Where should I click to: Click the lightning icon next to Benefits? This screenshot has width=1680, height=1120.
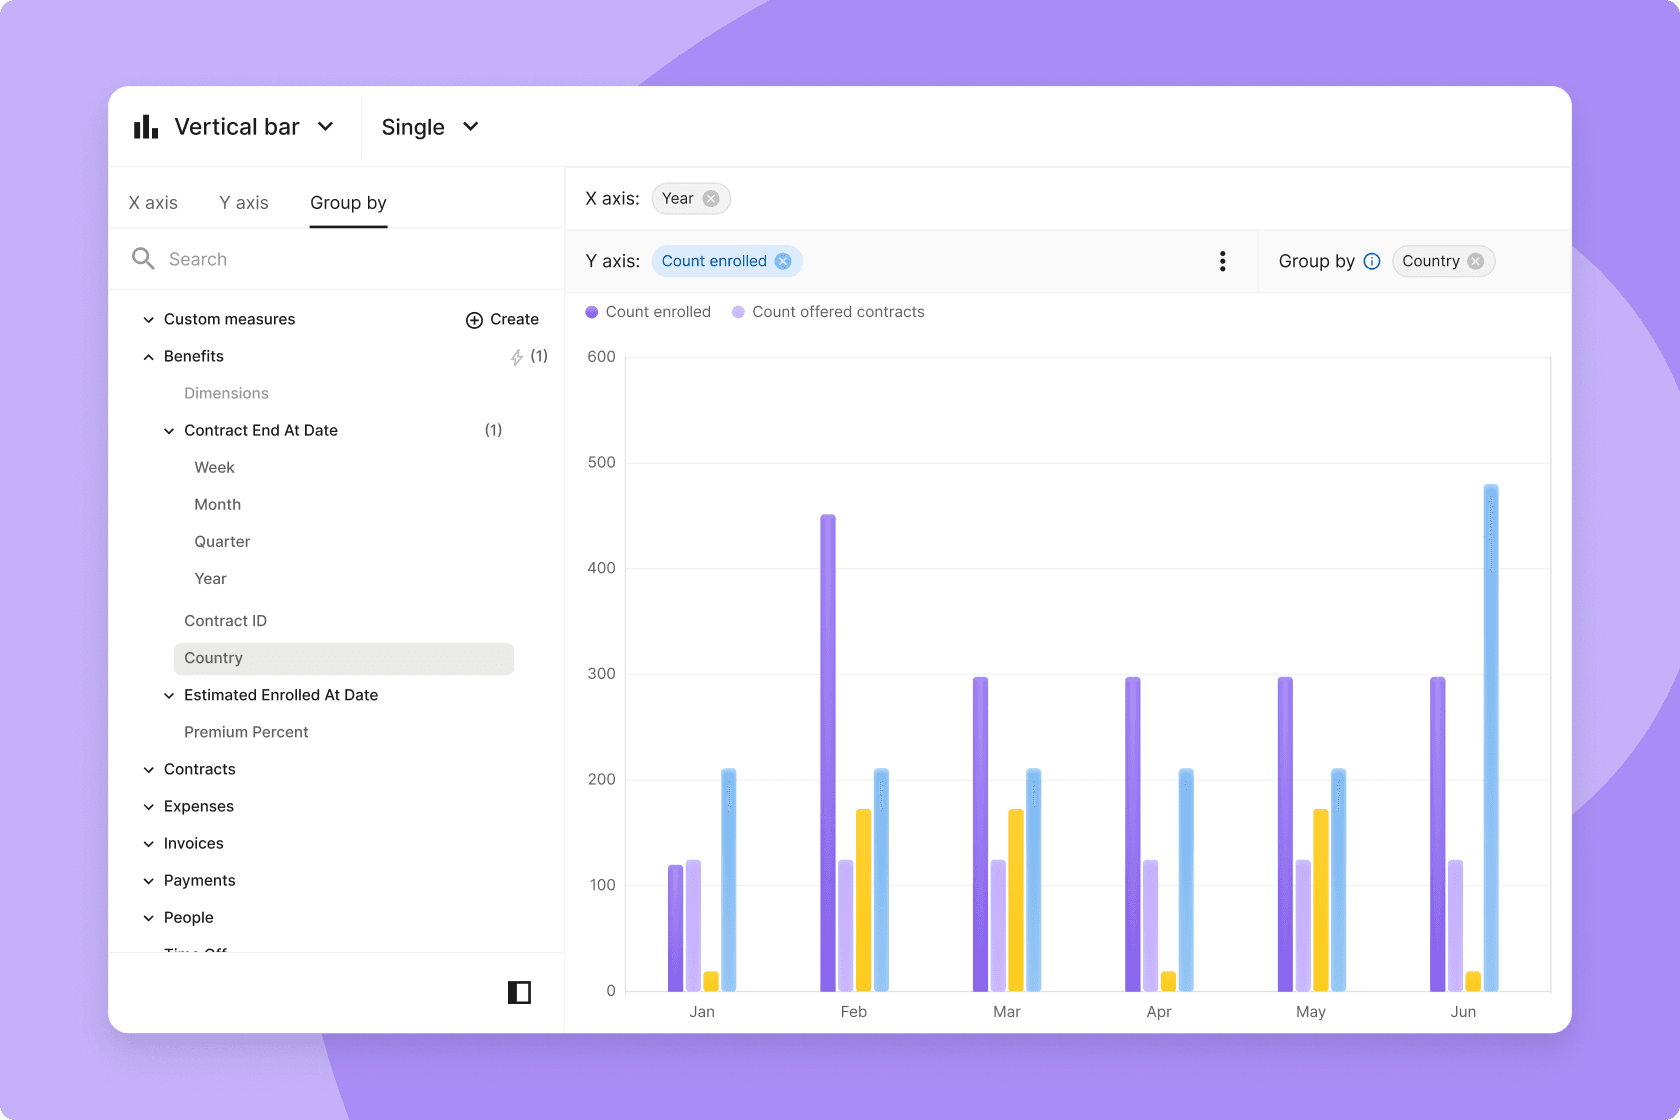click(x=516, y=356)
